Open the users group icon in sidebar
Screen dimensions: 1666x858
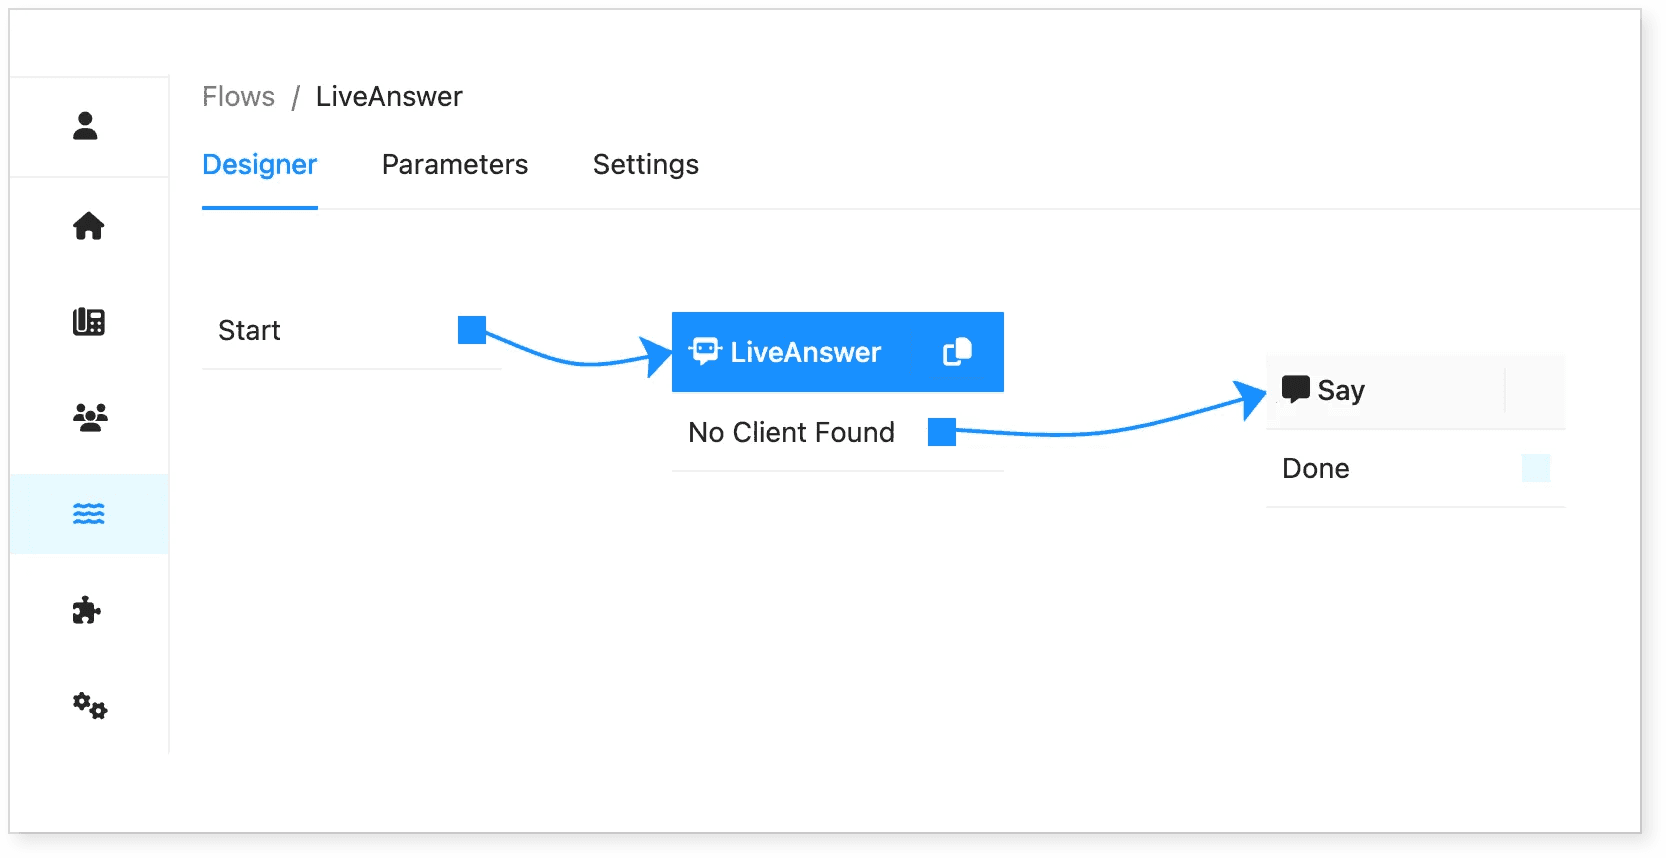click(90, 417)
